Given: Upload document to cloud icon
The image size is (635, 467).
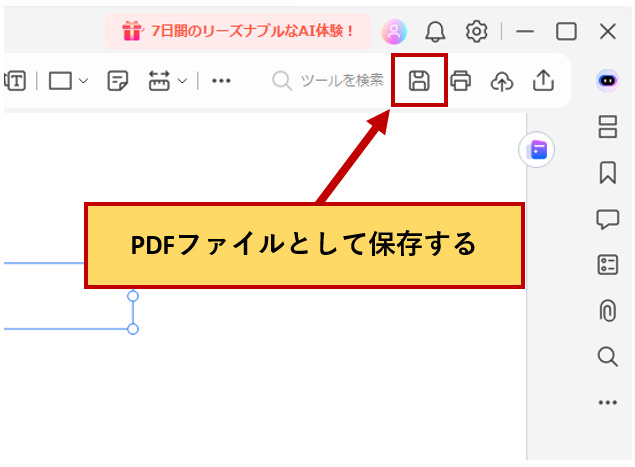Looking at the screenshot, I should click(502, 81).
